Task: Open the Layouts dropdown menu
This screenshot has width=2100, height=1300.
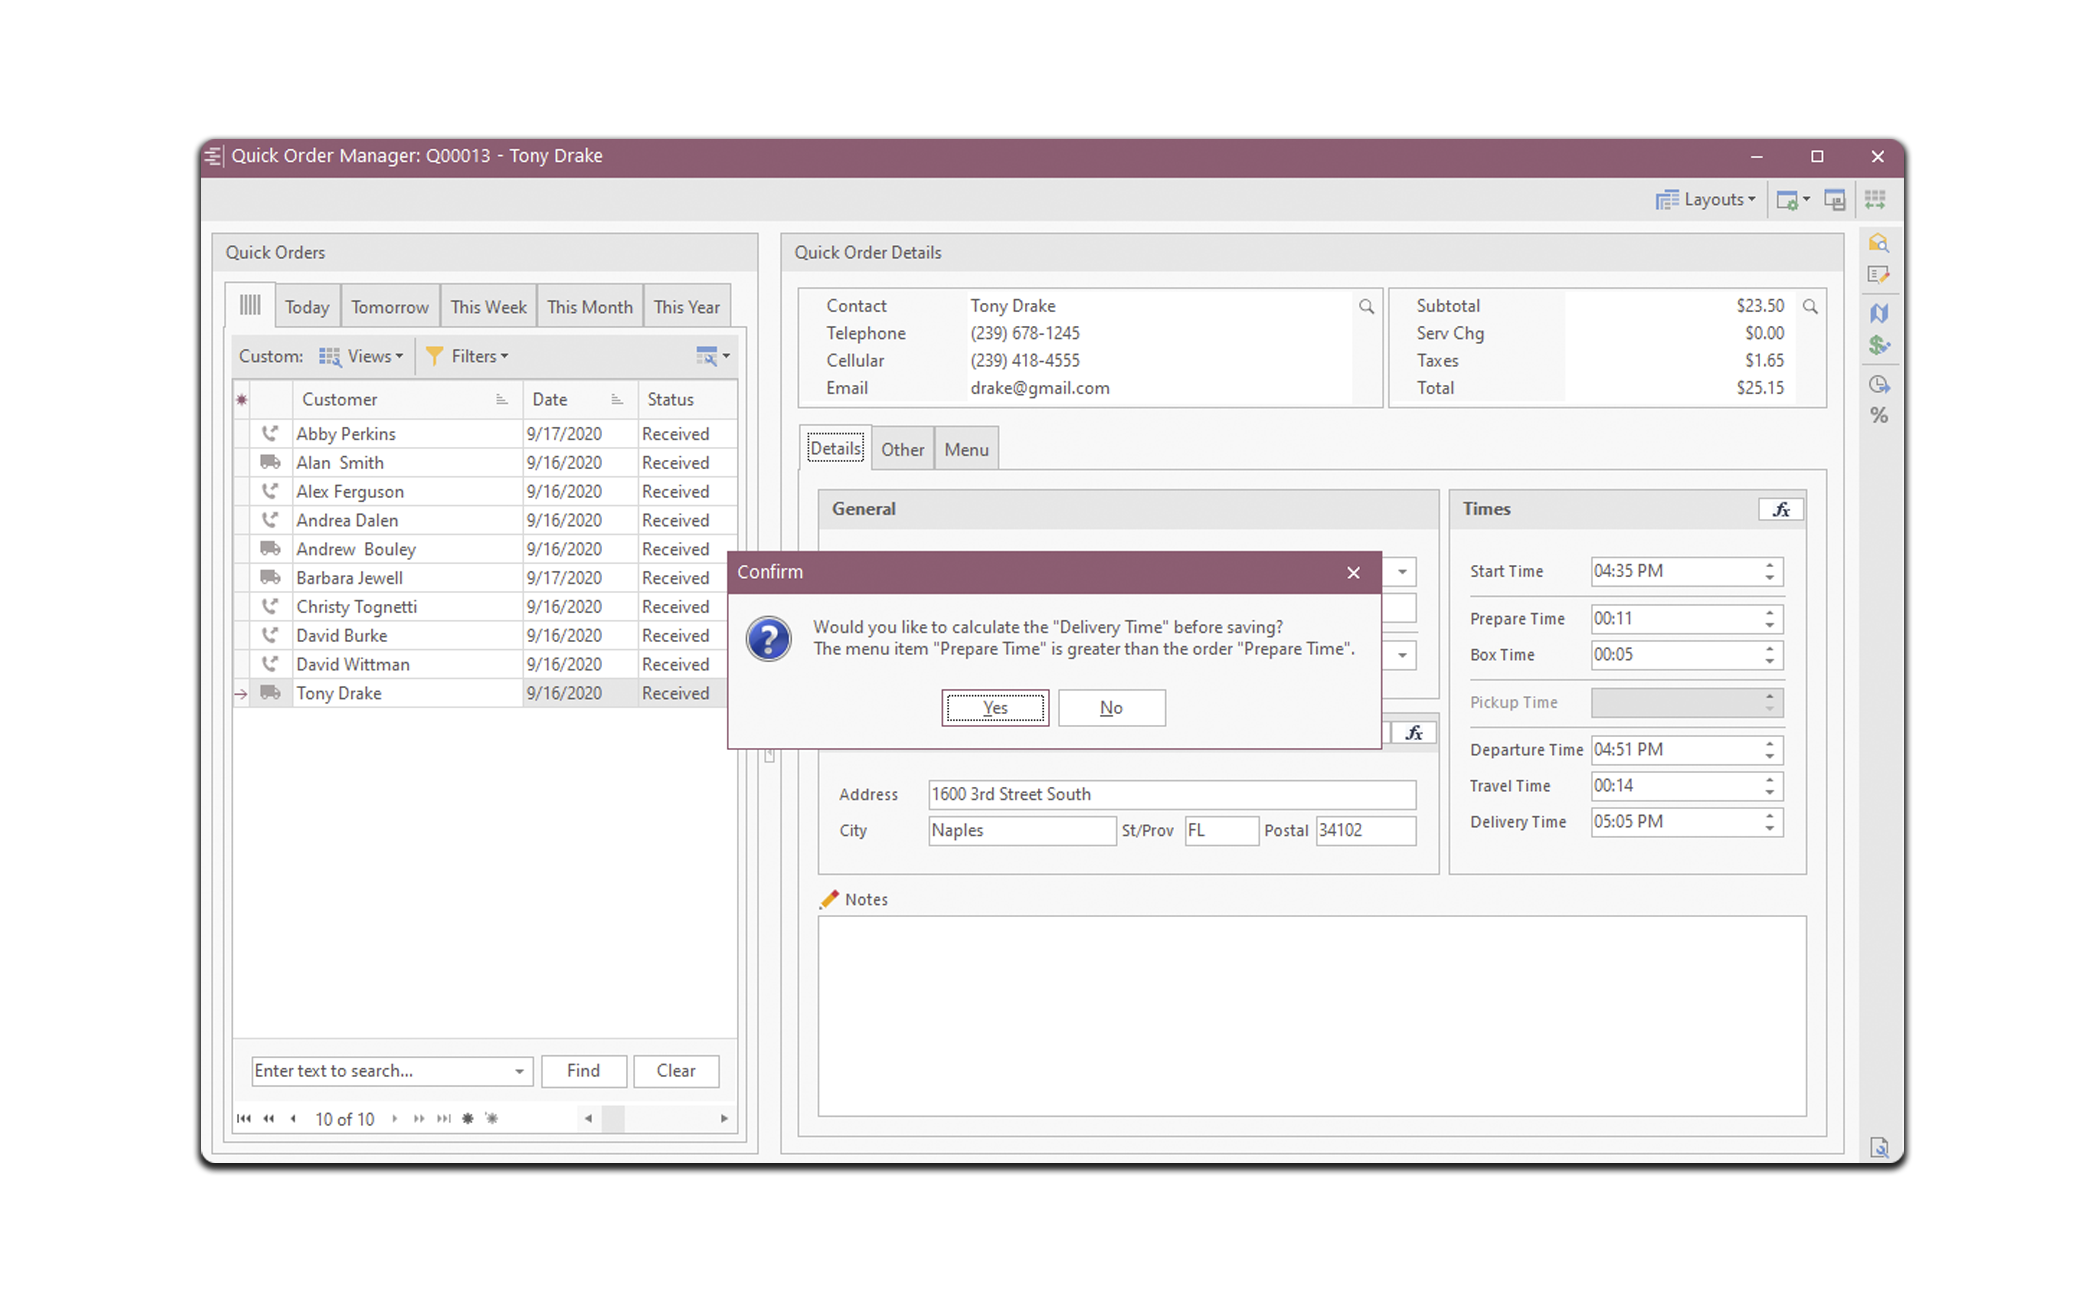Action: 1706,200
